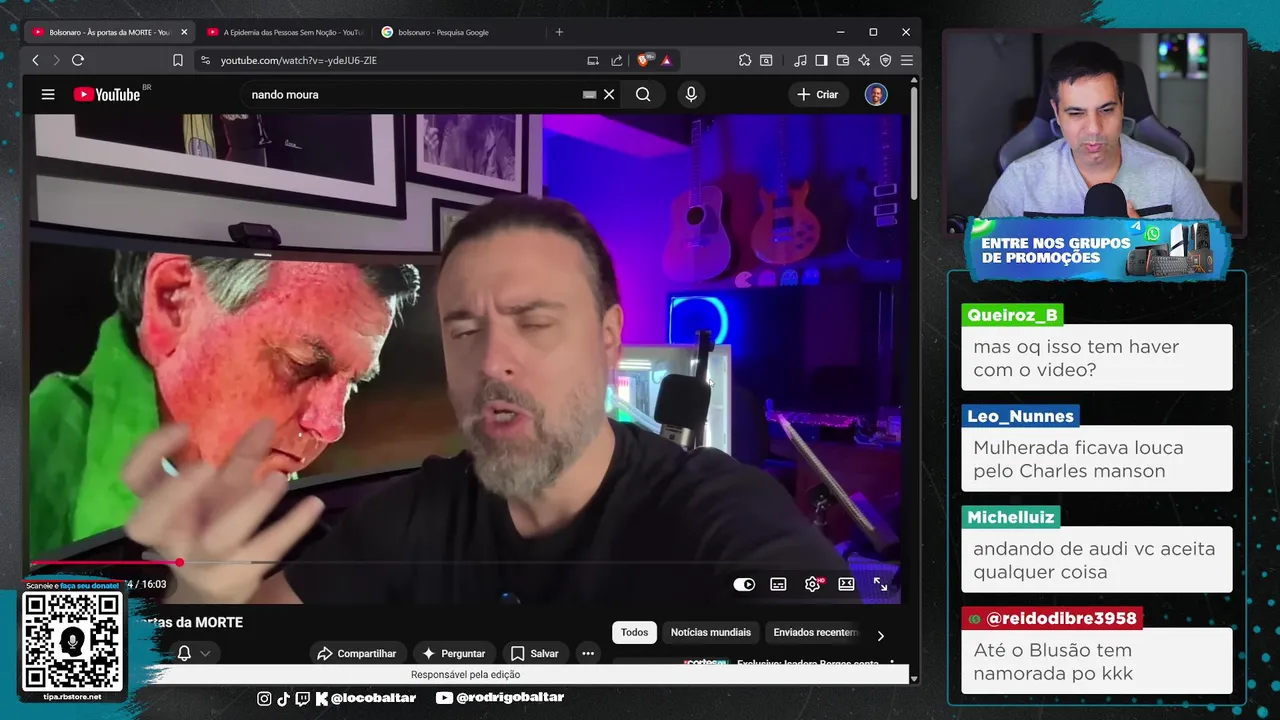Screen dimensions: 1280x720
Task: Open the Leo AI sparkle icon
Action: tap(864, 60)
